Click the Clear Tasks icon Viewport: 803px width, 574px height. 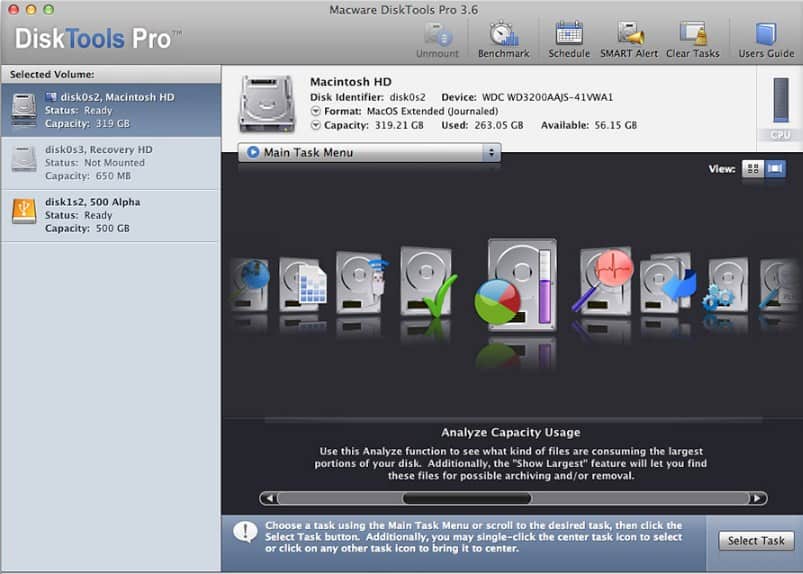(x=692, y=40)
